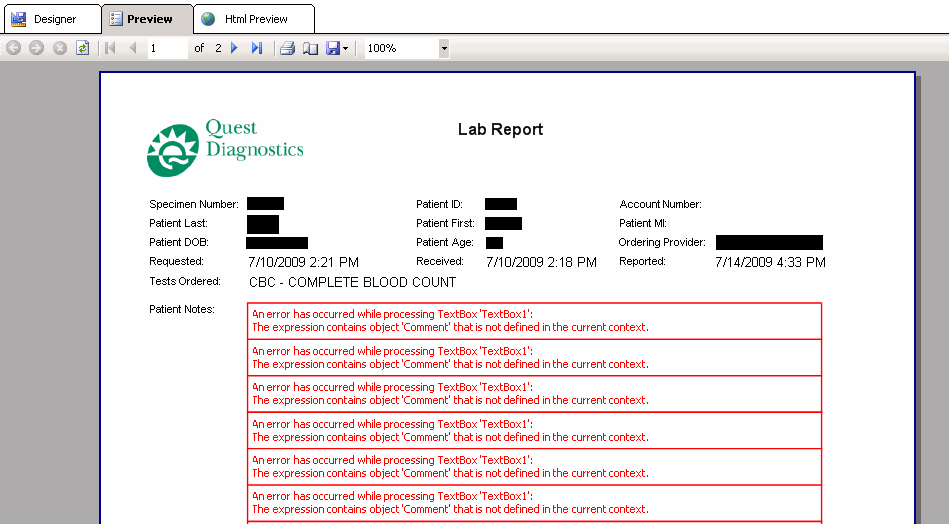Click CBC - COMPLETE BLOOD COUNT text

pos(352,283)
